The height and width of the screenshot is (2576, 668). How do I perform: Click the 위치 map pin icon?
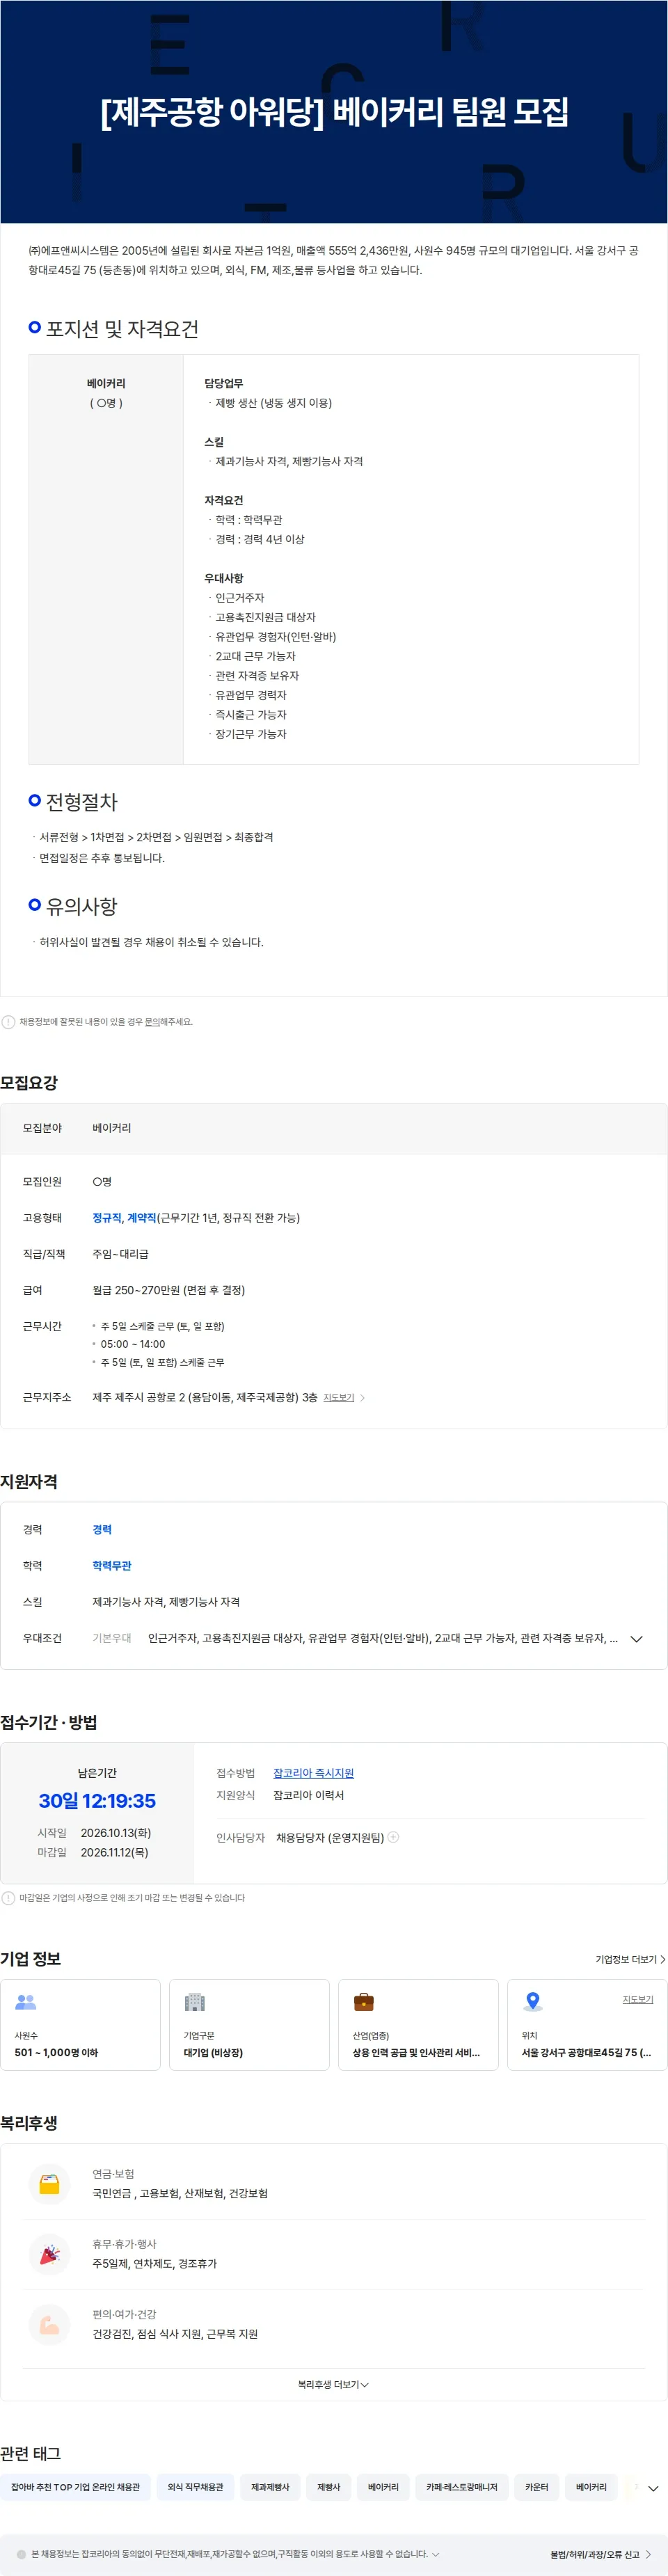[x=533, y=2001]
